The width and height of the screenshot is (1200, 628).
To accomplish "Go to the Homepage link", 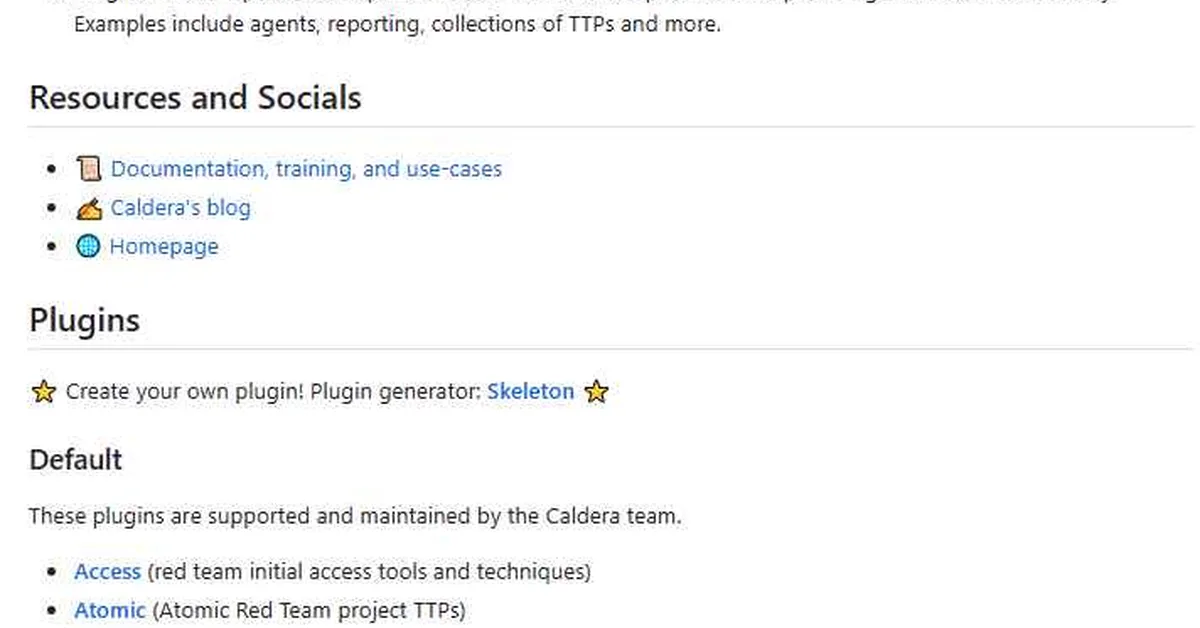I will pyautogui.click(x=164, y=246).
